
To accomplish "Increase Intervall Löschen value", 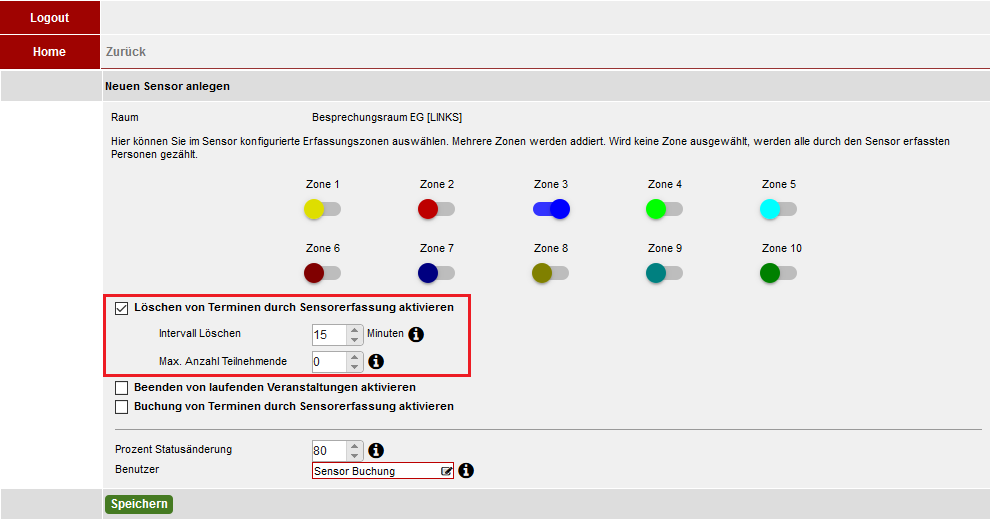I will pos(355,330).
